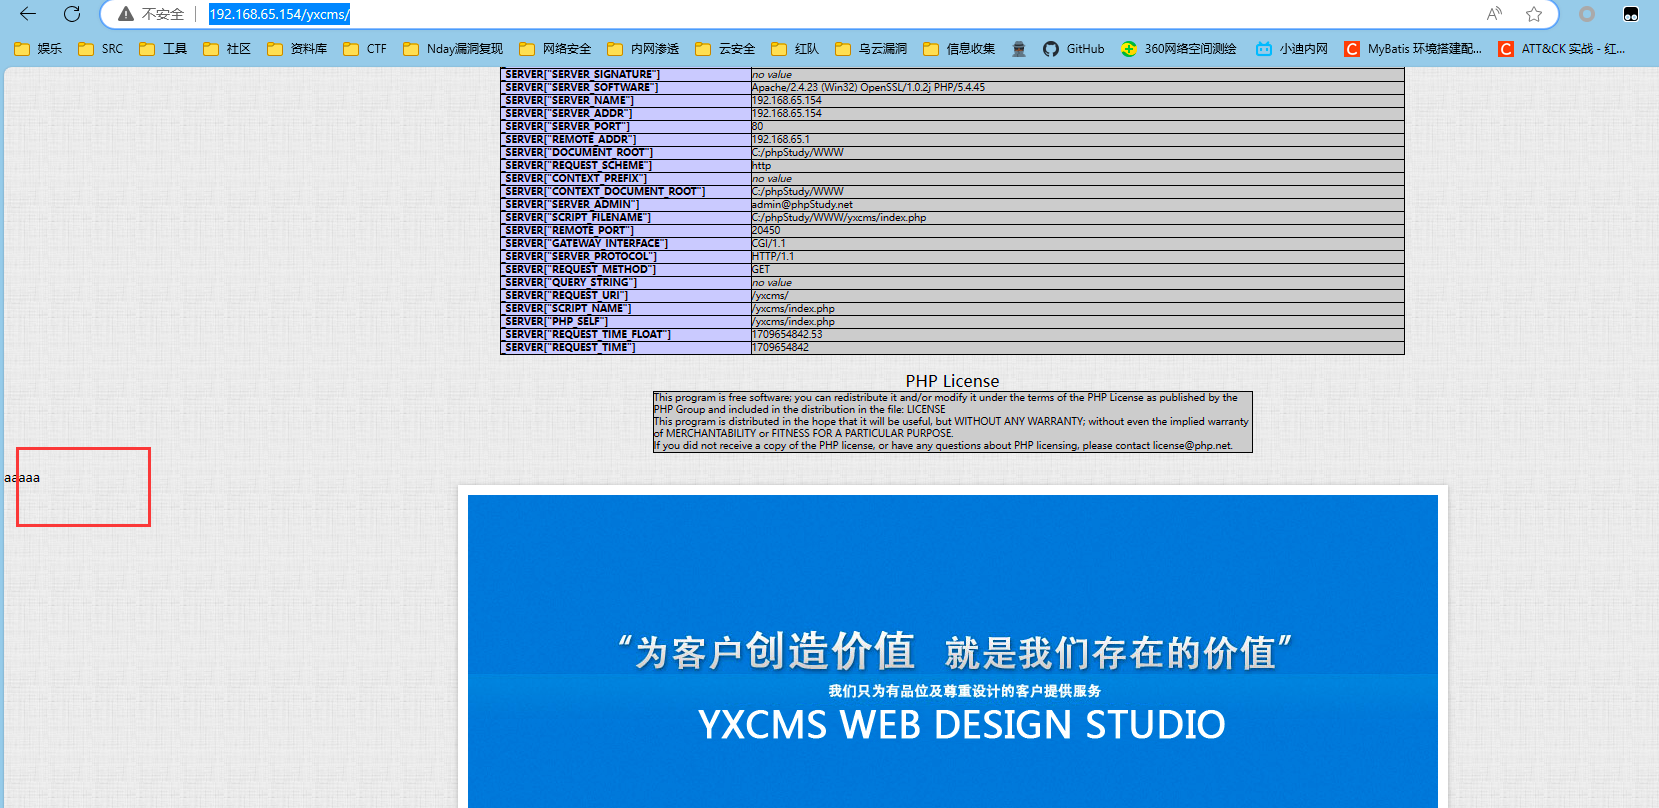1659x808 pixels.
Task: Open the MyBatis 环境搭建 bookmark
Action: [x=1413, y=49]
